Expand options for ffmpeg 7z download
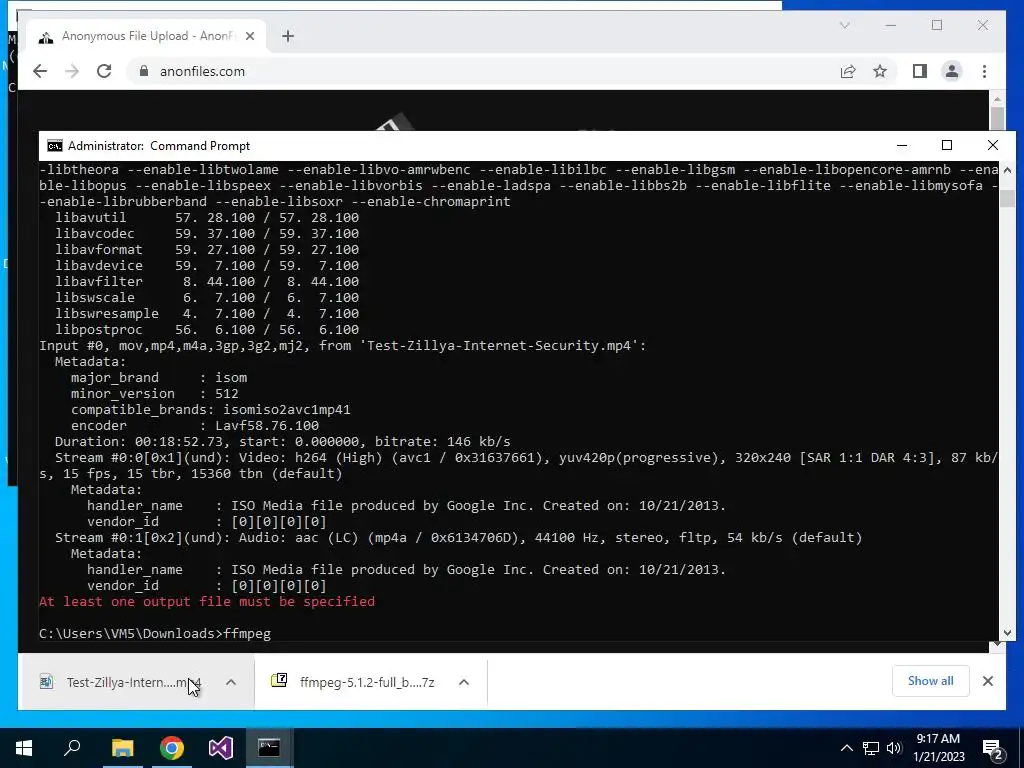The width and height of the screenshot is (1024, 768). point(464,682)
